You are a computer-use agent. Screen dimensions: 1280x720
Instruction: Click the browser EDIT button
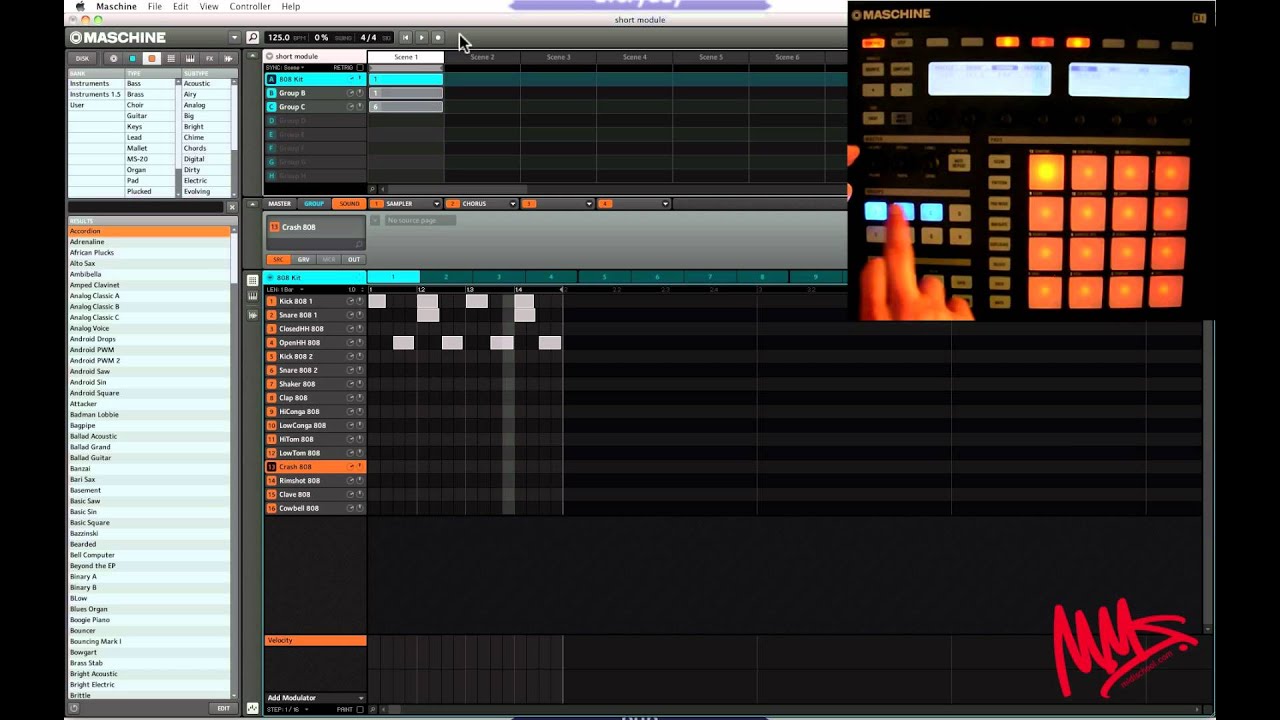point(223,708)
